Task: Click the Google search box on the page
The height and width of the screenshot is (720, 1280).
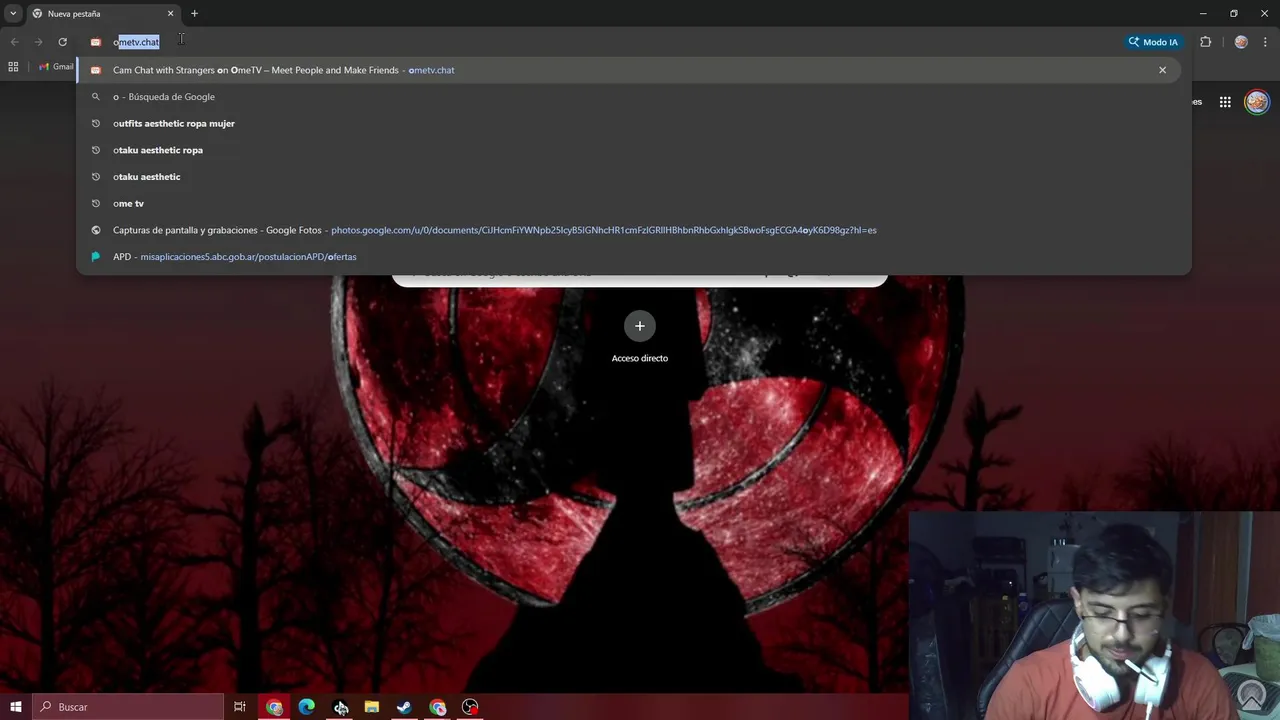Action: [640, 279]
